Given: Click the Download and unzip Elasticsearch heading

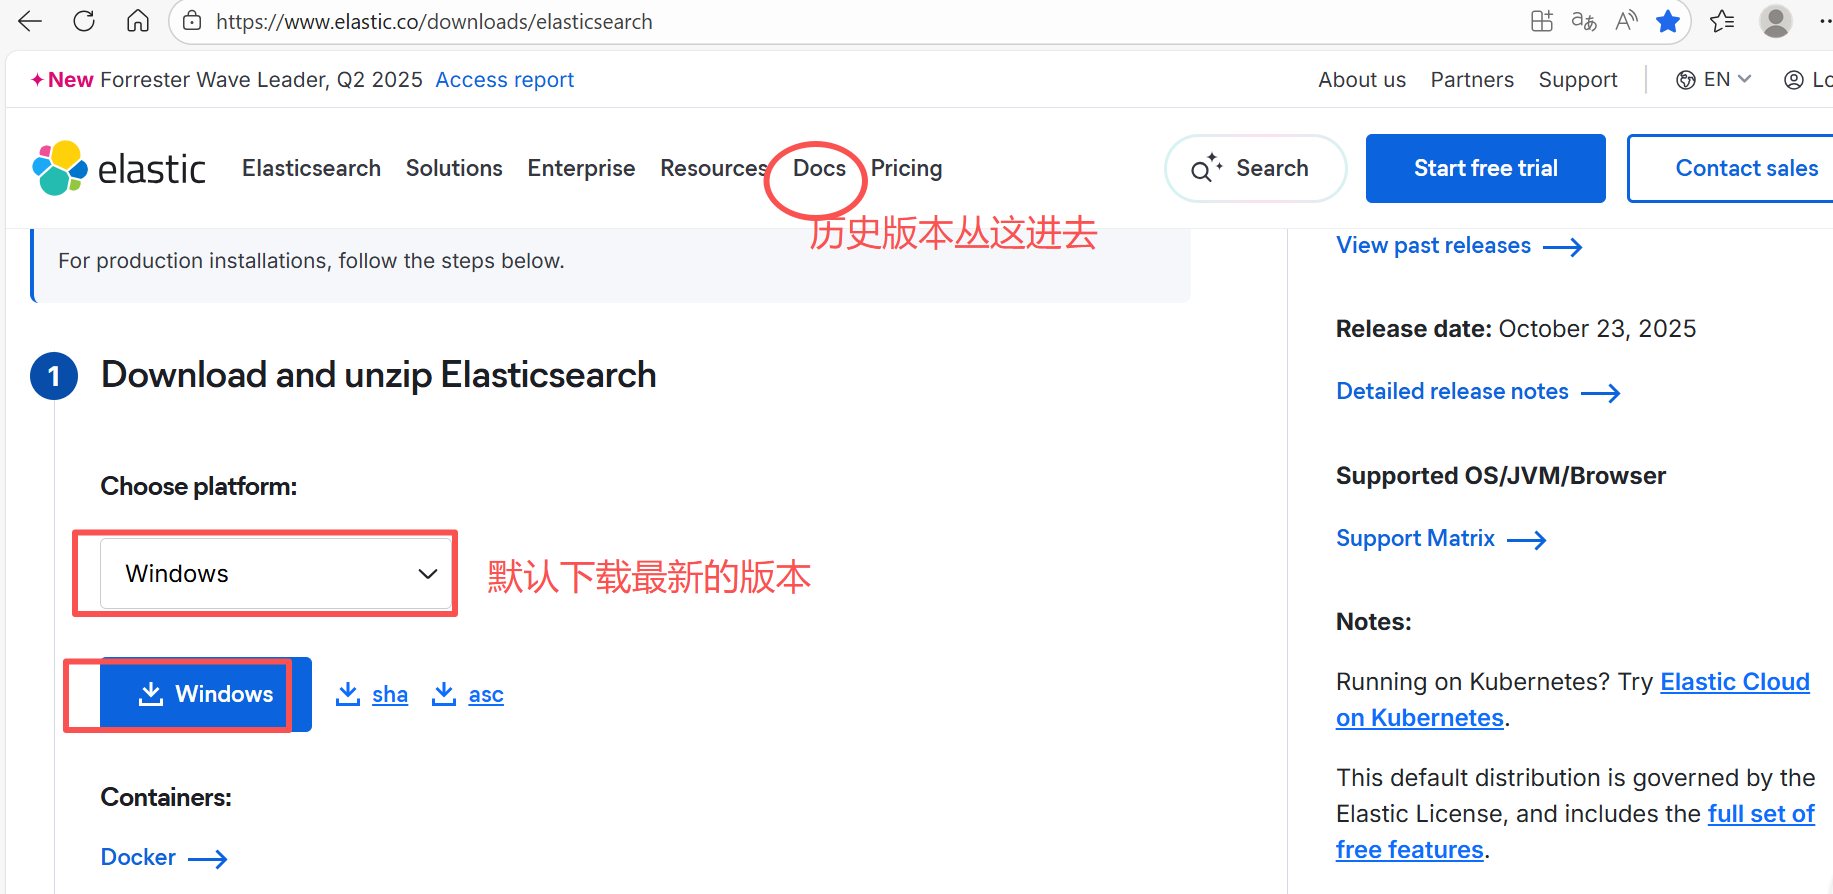Looking at the screenshot, I should pos(379,375).
